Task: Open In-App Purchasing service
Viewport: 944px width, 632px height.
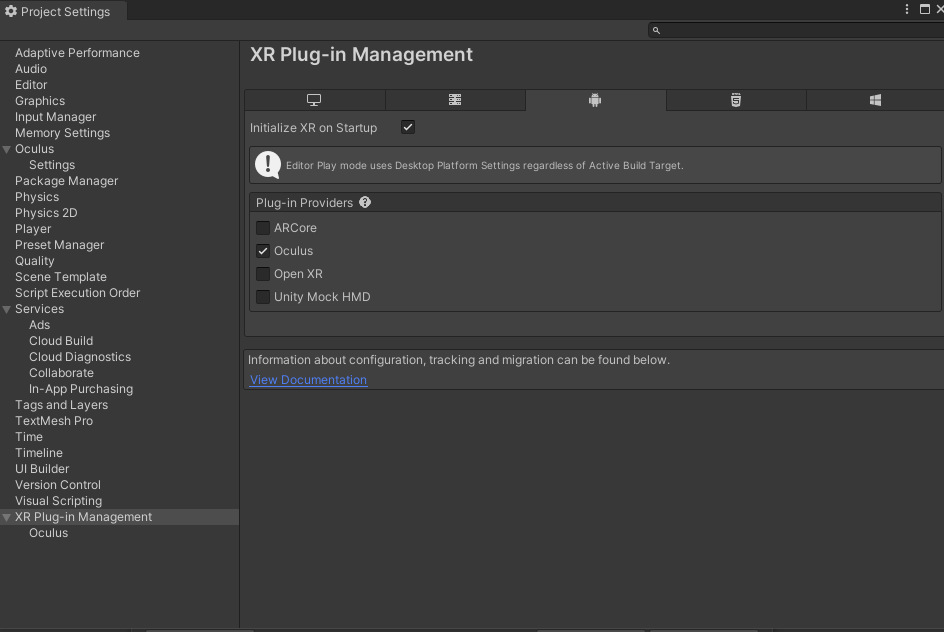Action: click(81, 389)
